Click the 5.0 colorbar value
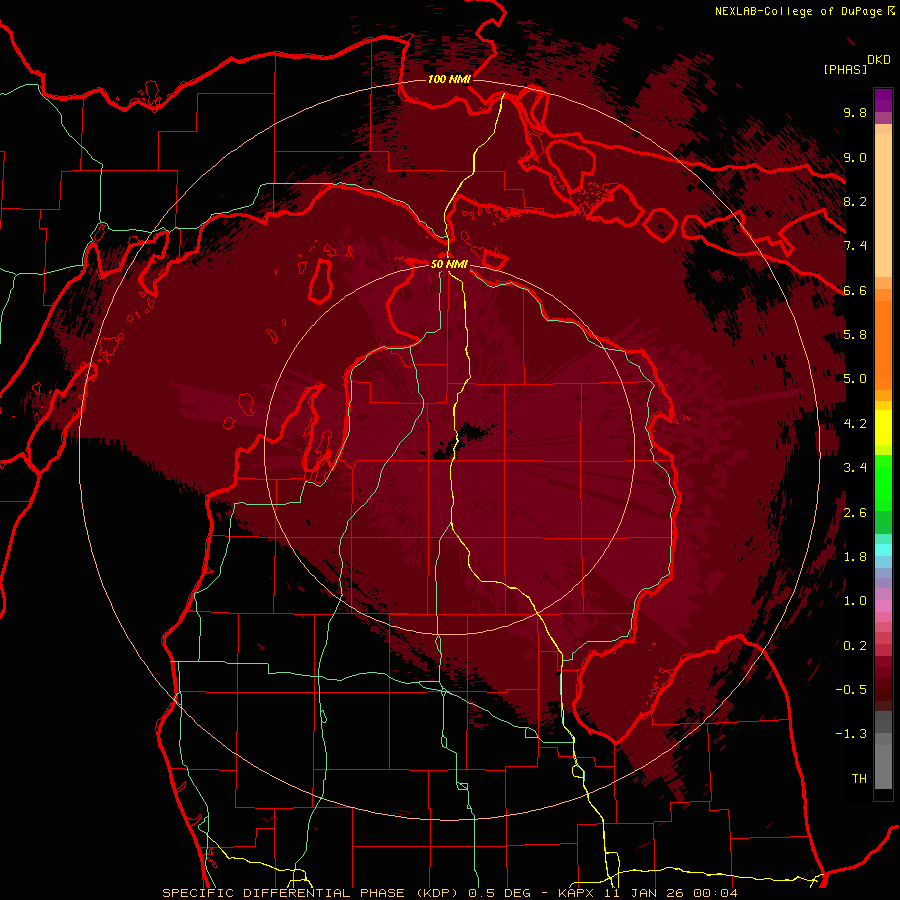The height and width of the screenshot is (900, 900). [855, 379]
